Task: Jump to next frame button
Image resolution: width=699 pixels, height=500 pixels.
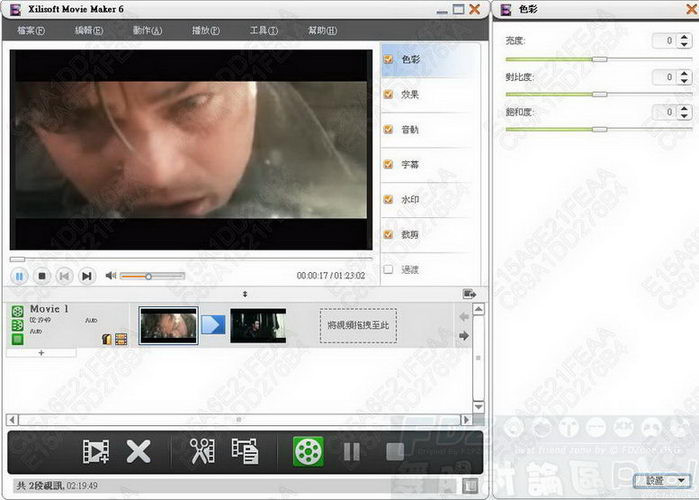Action: (x=87, y=276)
